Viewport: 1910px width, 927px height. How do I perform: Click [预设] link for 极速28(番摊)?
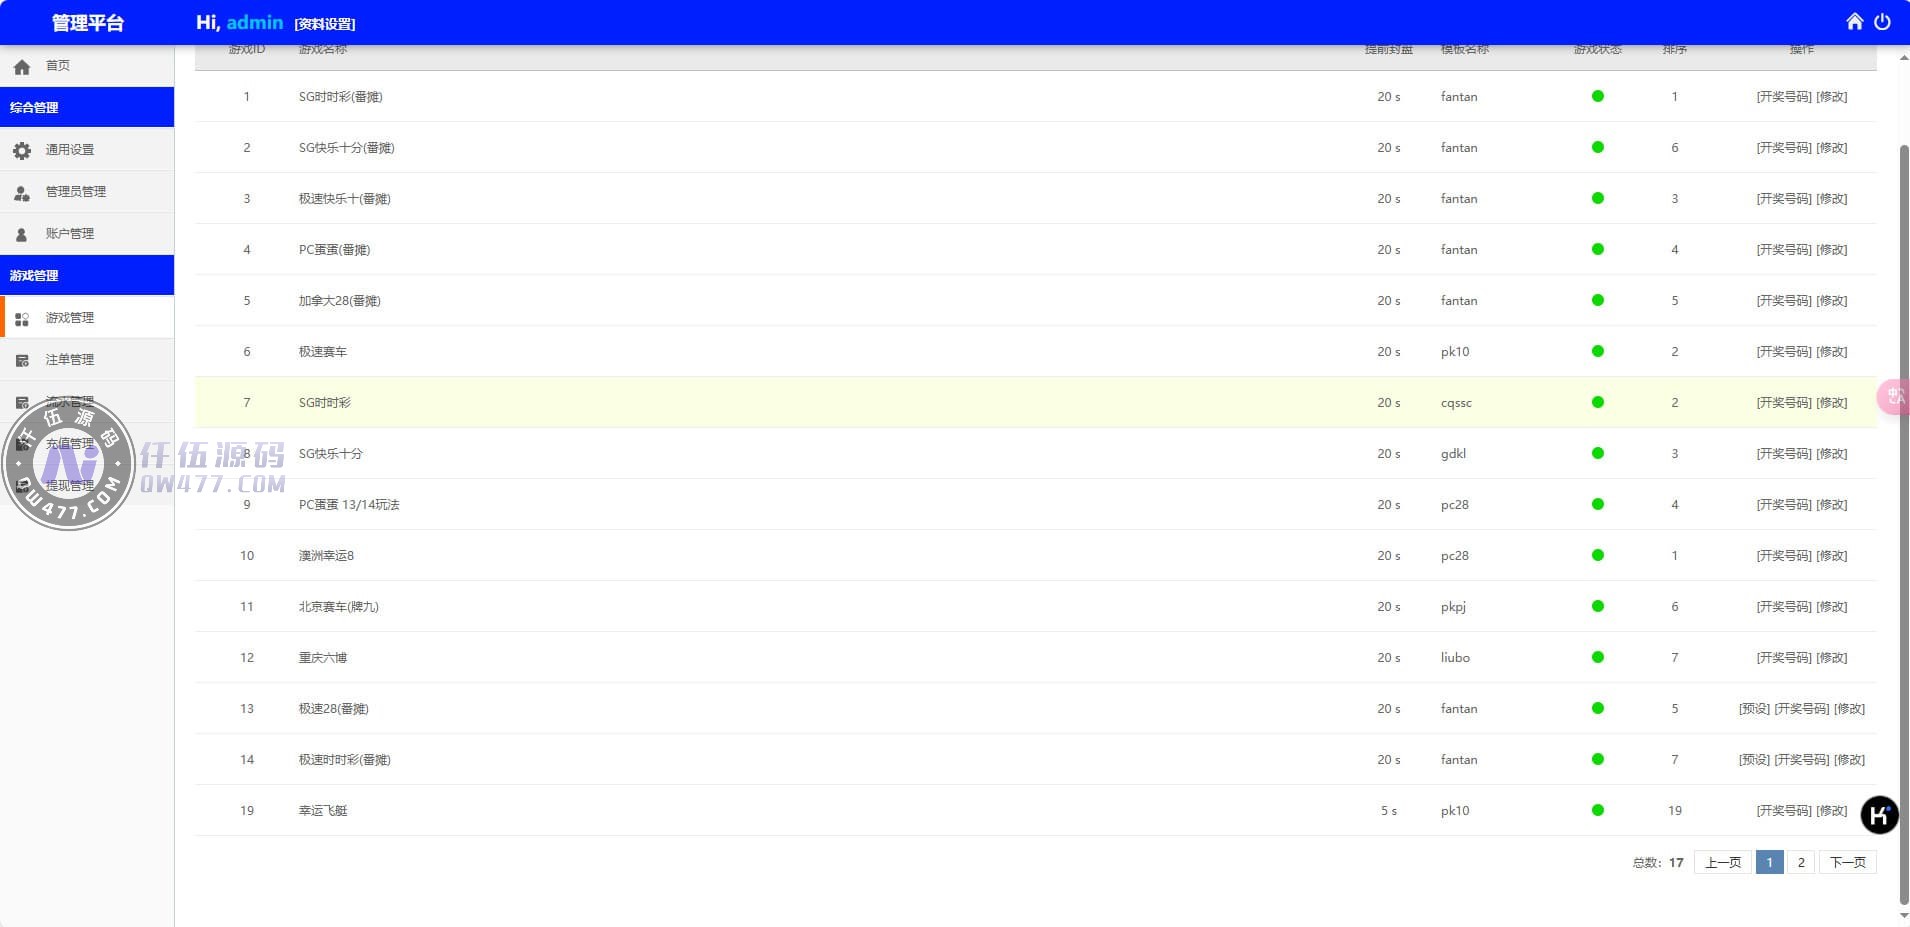pos(1754,709)
